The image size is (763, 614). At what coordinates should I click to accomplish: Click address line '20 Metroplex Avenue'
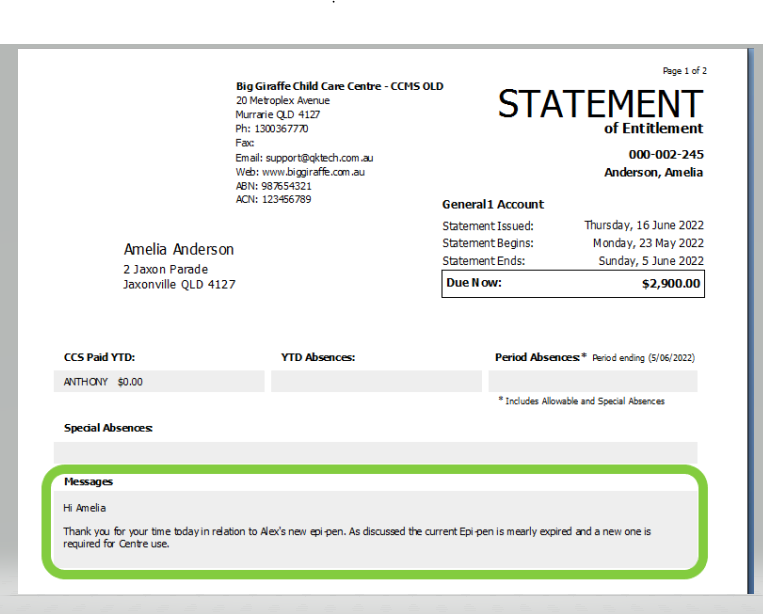283,100
